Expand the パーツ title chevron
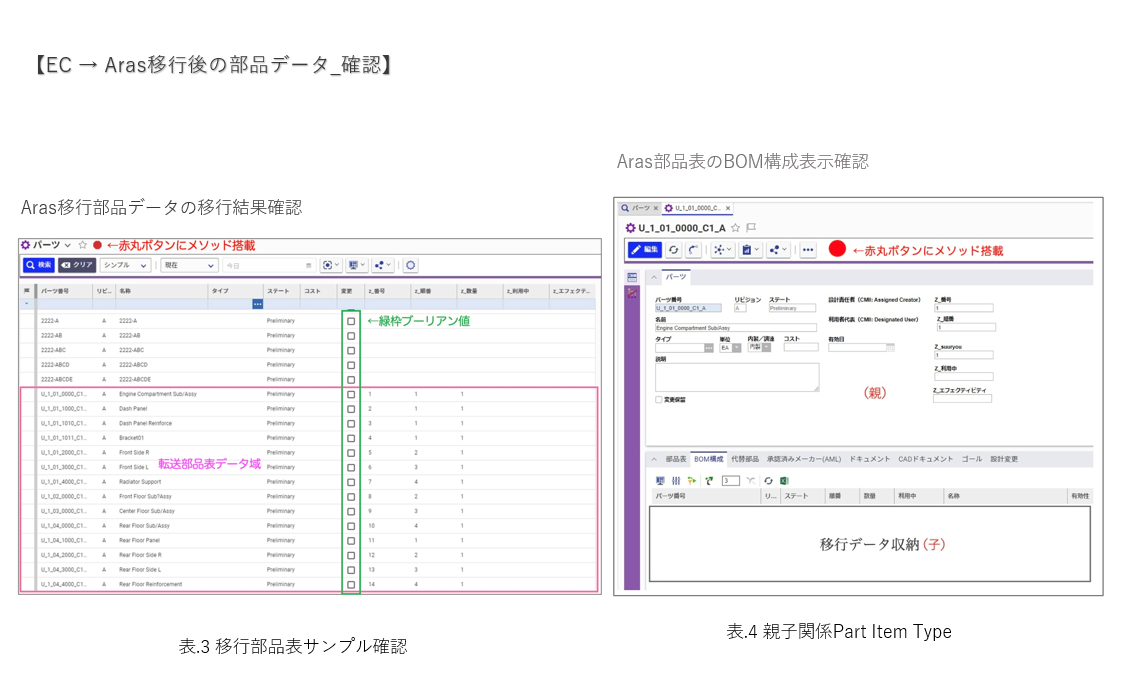 click(67, 245)
